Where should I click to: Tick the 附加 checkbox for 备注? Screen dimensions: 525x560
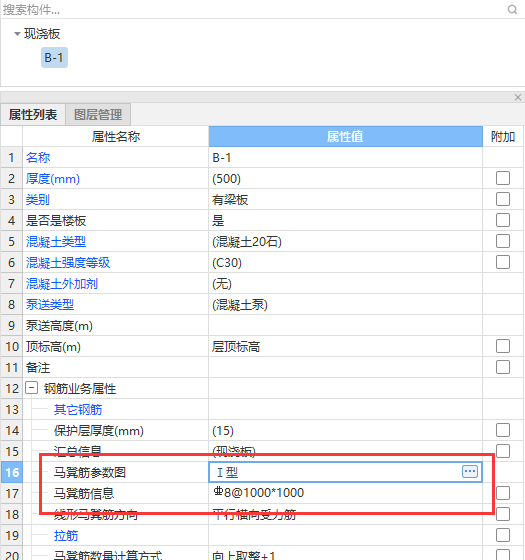[x=502, y=367]
